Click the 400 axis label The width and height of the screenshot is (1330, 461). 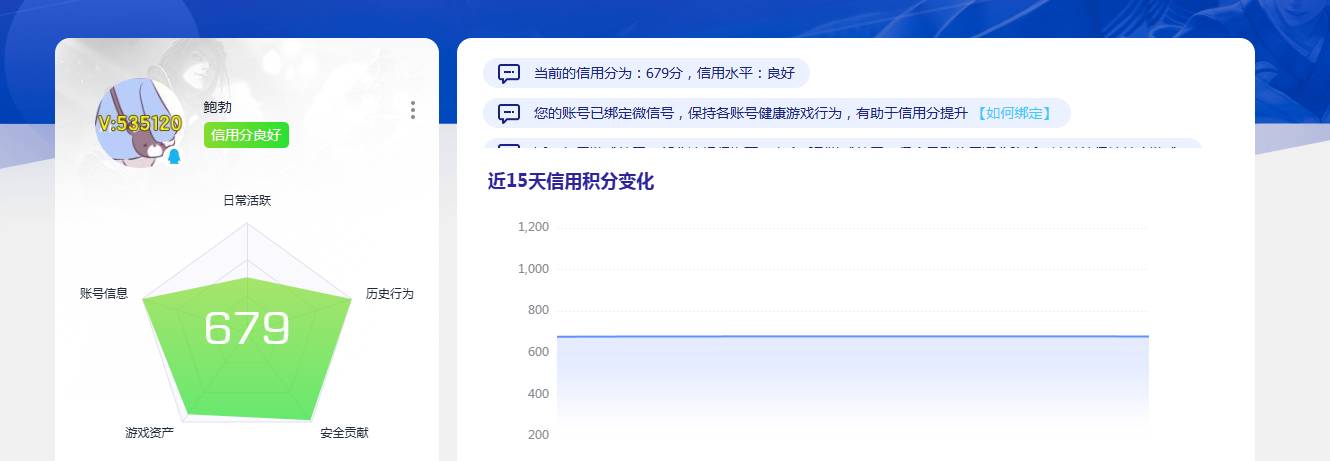(x=538, y=393)
